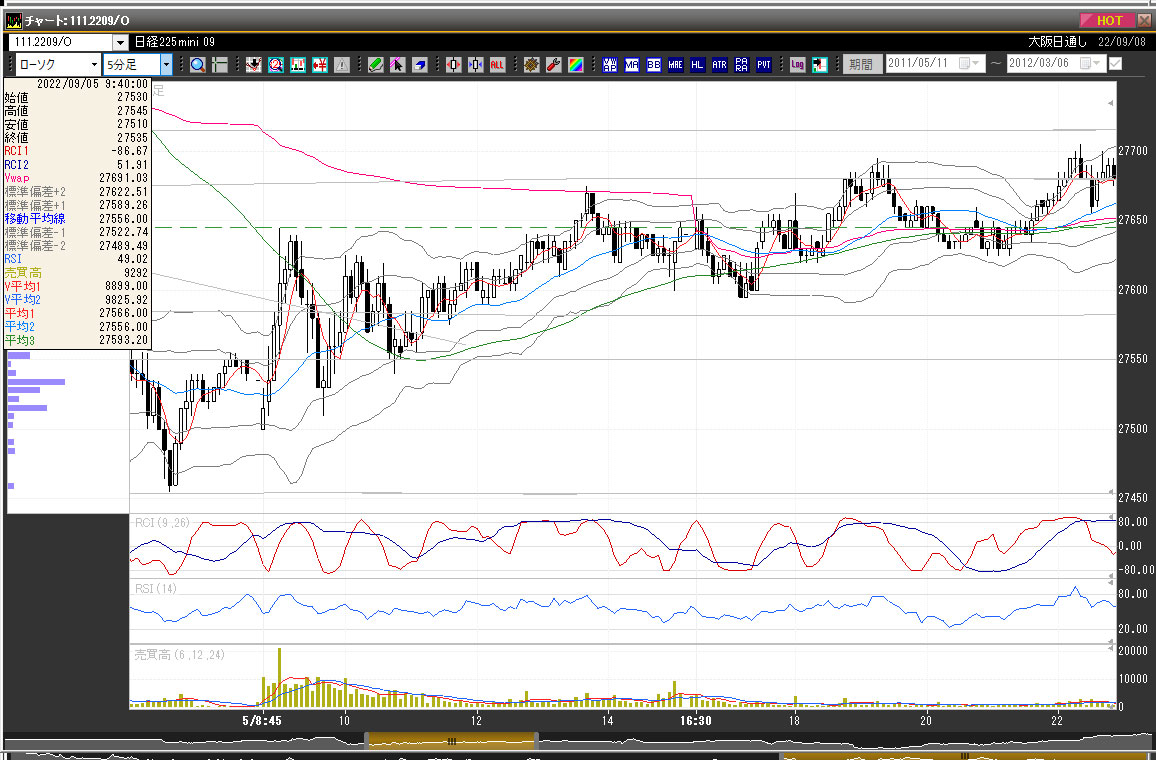This screenshot has width=1156, height=760.
Task: Click the yen symbol icon
Action: pos(320,65)
